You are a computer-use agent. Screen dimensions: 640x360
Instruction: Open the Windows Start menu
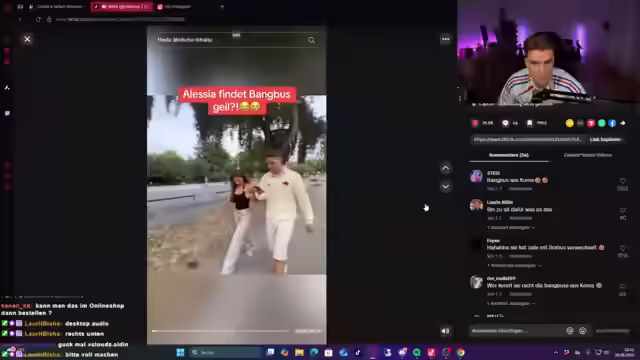tap(180, 352)
